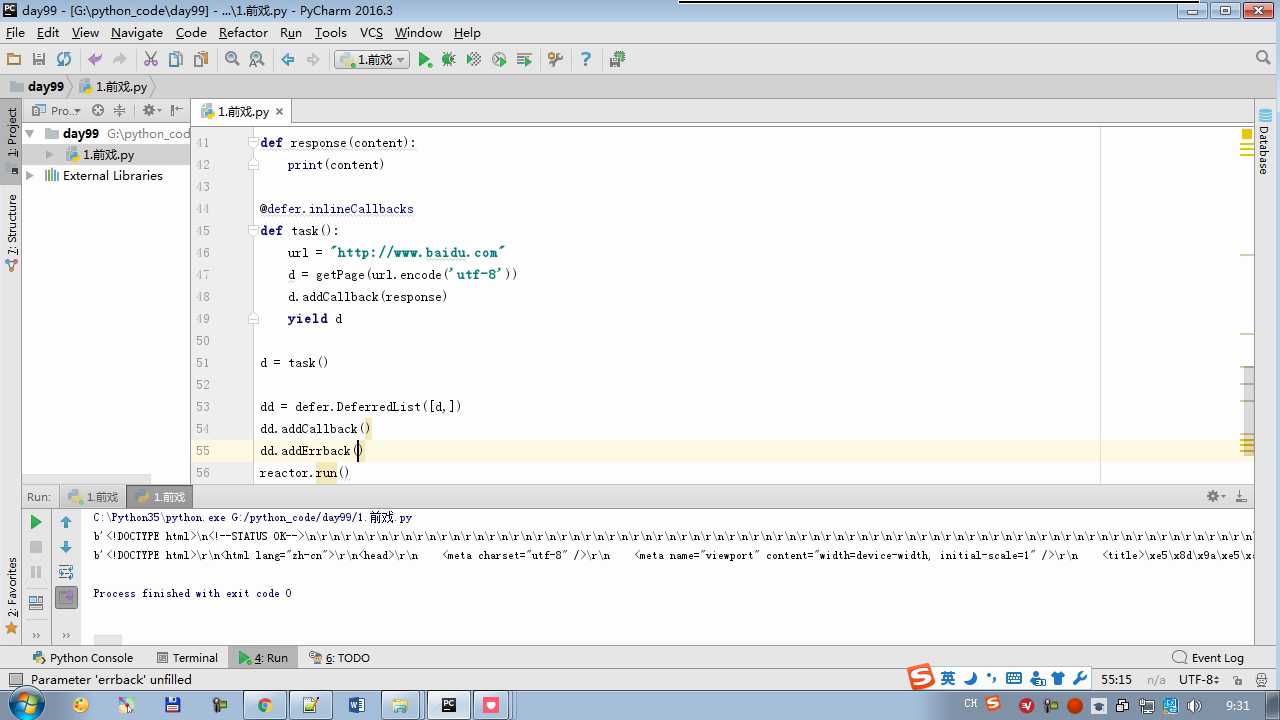
Task: Click the Collapse All icon in Project panel
Action: pyautogui.click(x=120, y=111)
